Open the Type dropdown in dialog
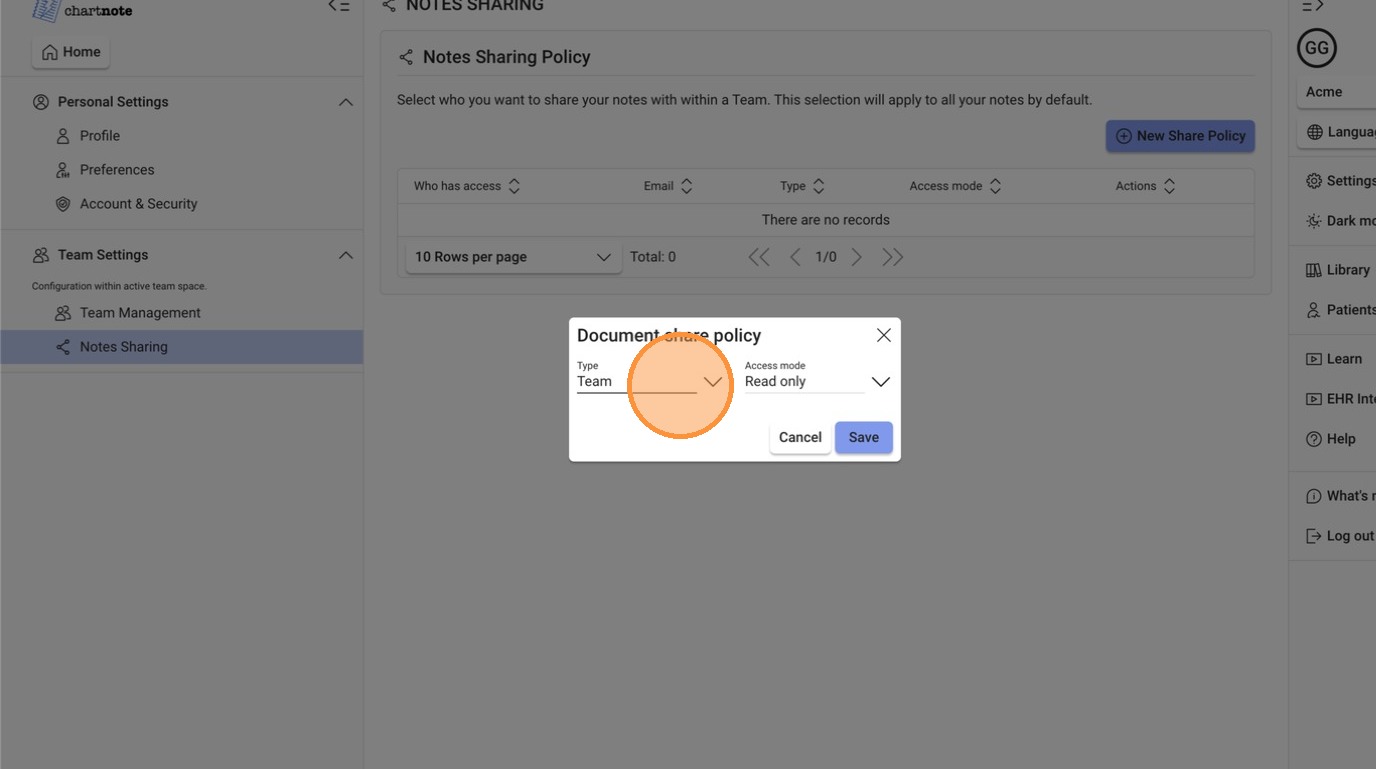The image size is (1376, 769). pos(712,382)
